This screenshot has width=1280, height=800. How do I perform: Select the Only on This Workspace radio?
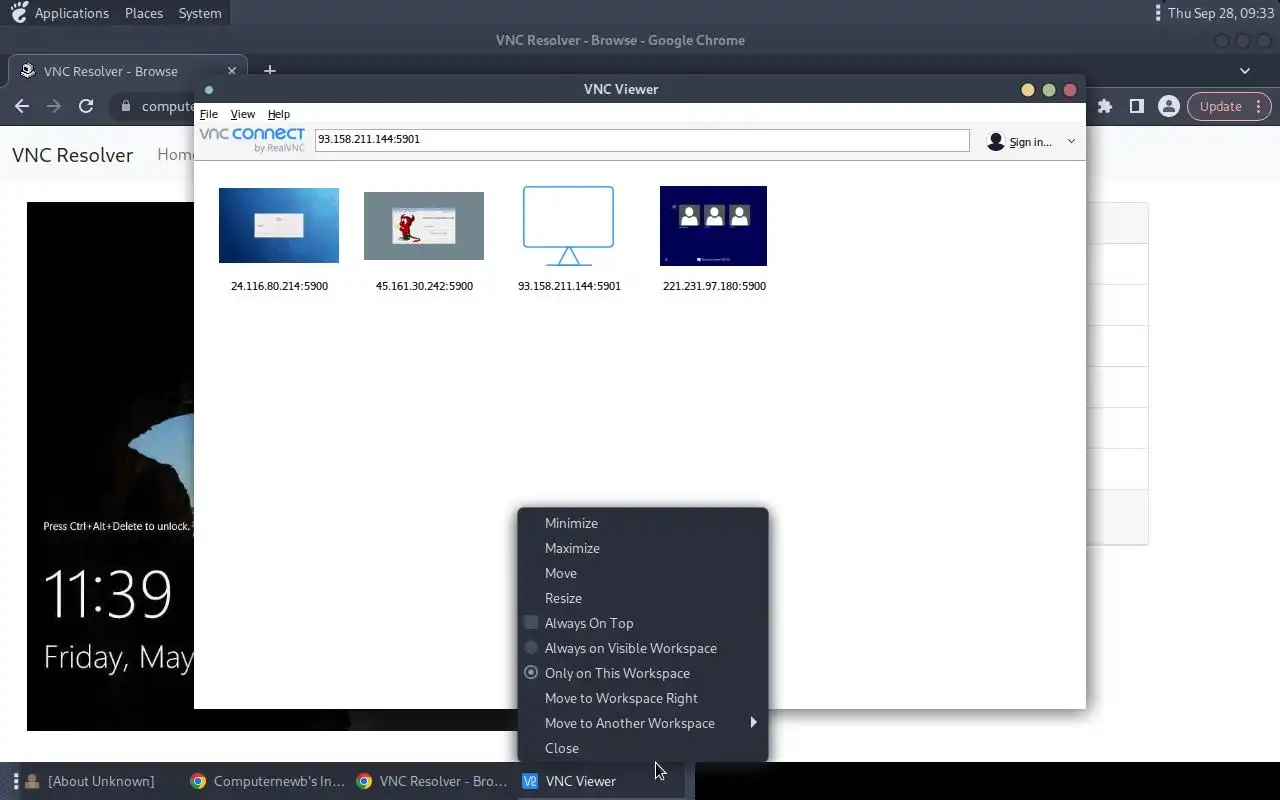(531, 672)
